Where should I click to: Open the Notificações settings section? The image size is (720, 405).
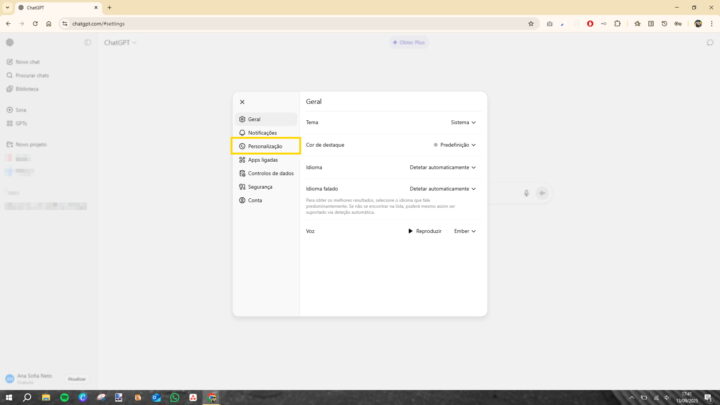(262, 132)
